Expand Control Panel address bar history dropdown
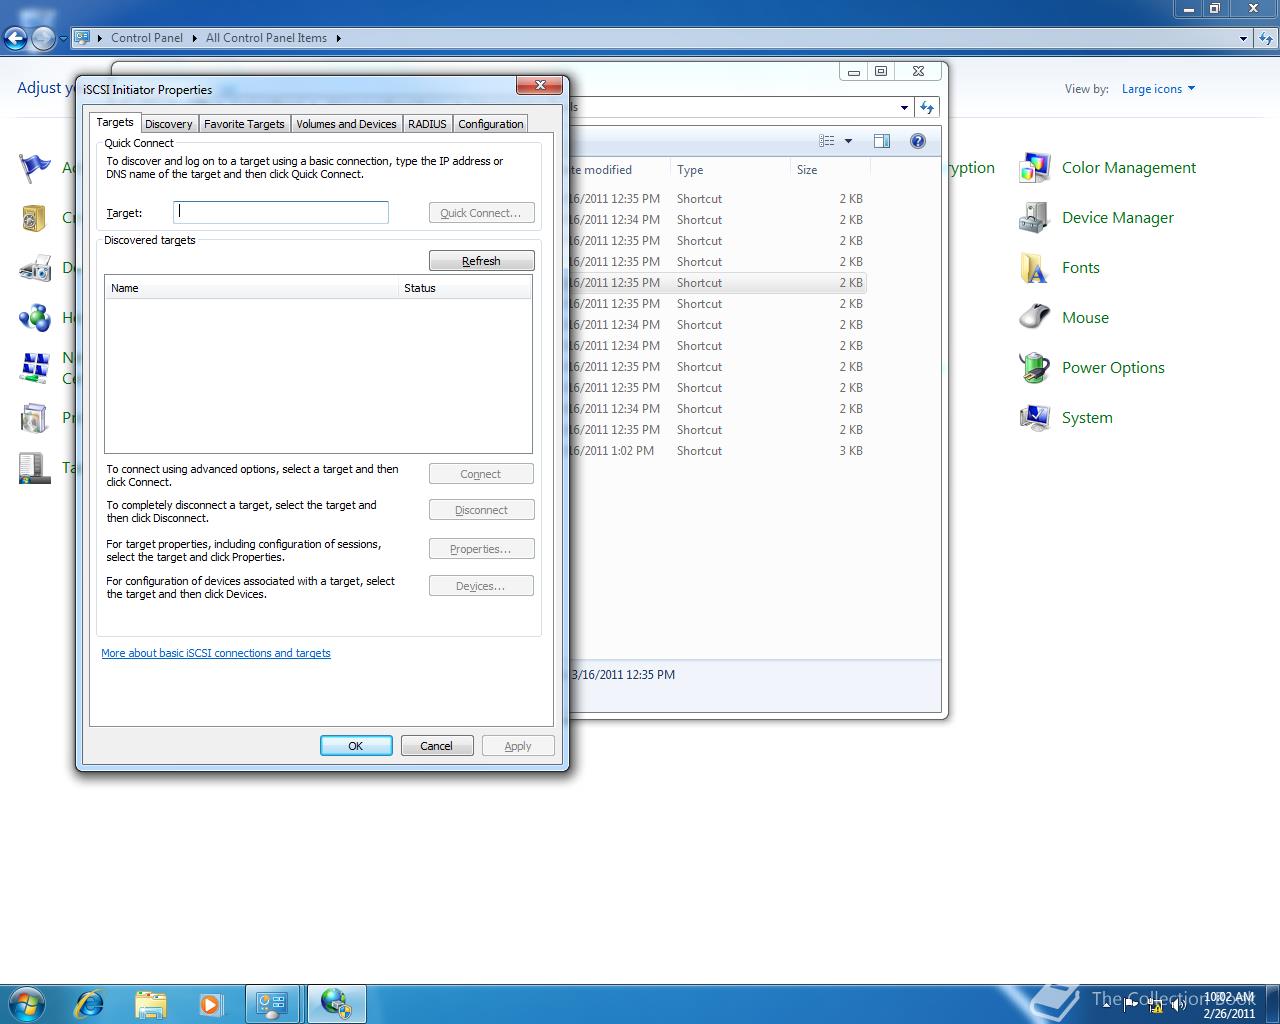The width and height of the screenshot is (1280, 1024). click(x=1243, y=38)
